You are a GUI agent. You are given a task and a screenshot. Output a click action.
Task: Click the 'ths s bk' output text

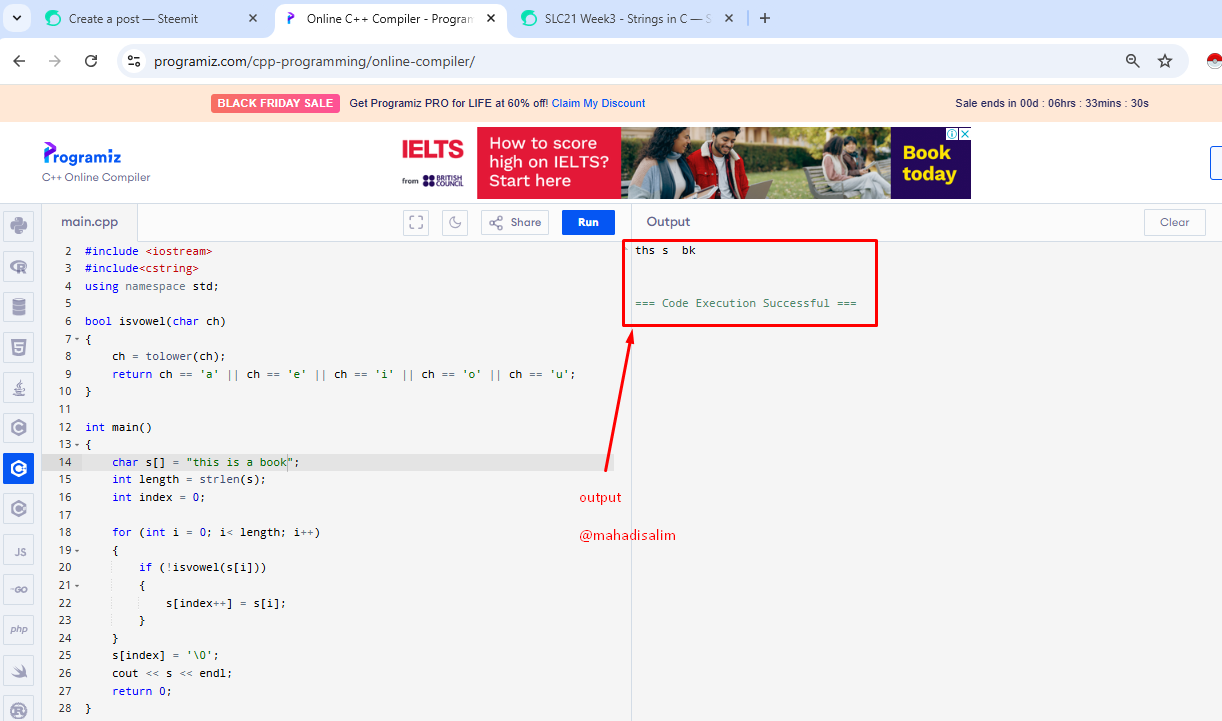pyautogui.click(x=665, y=250)
